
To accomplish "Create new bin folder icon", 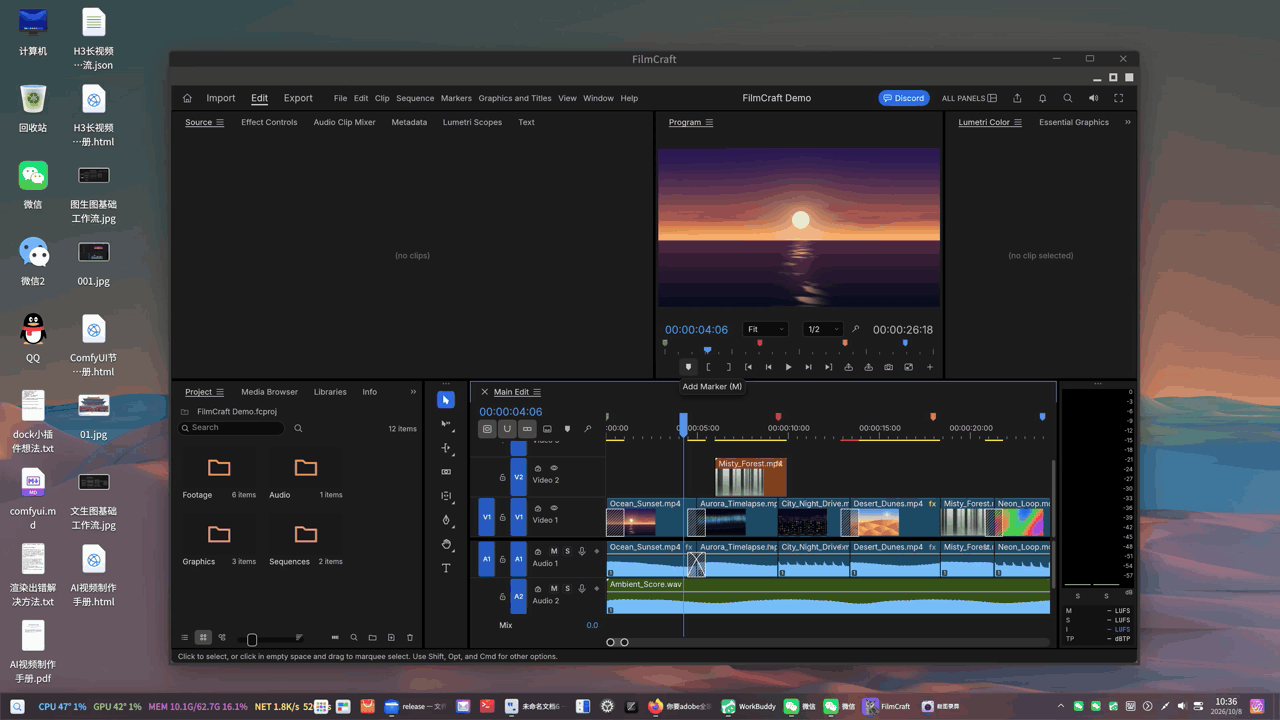I will [372, 637].
